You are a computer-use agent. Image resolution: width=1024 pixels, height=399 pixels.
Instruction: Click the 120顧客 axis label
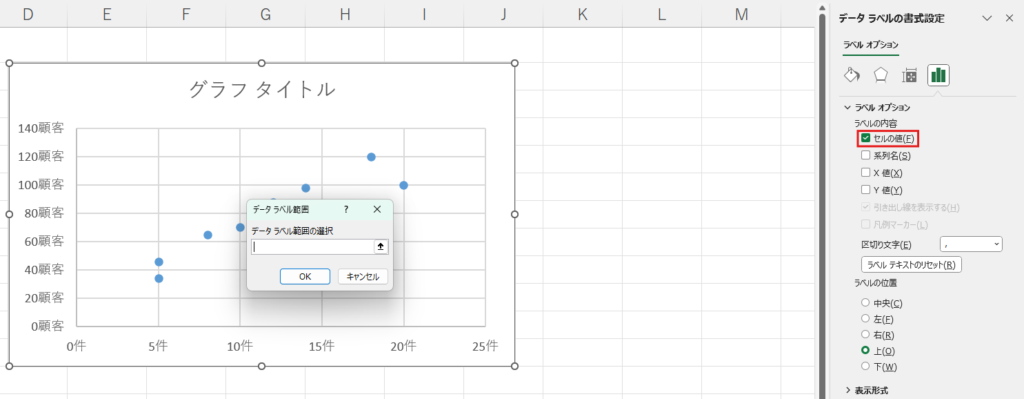click(x=41, y=156)
